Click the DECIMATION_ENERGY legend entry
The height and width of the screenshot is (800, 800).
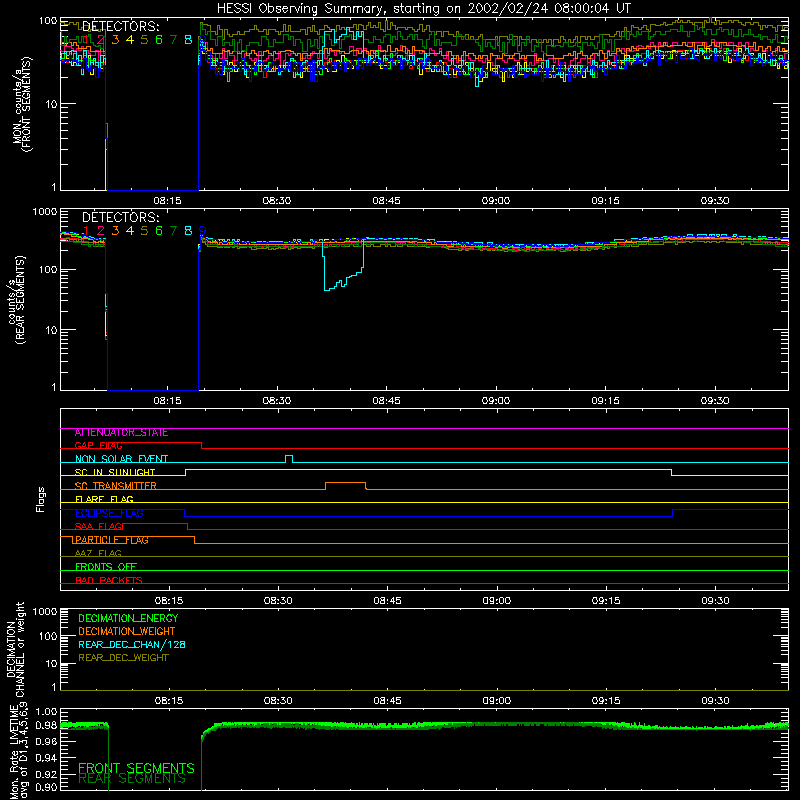coord(128,618)
